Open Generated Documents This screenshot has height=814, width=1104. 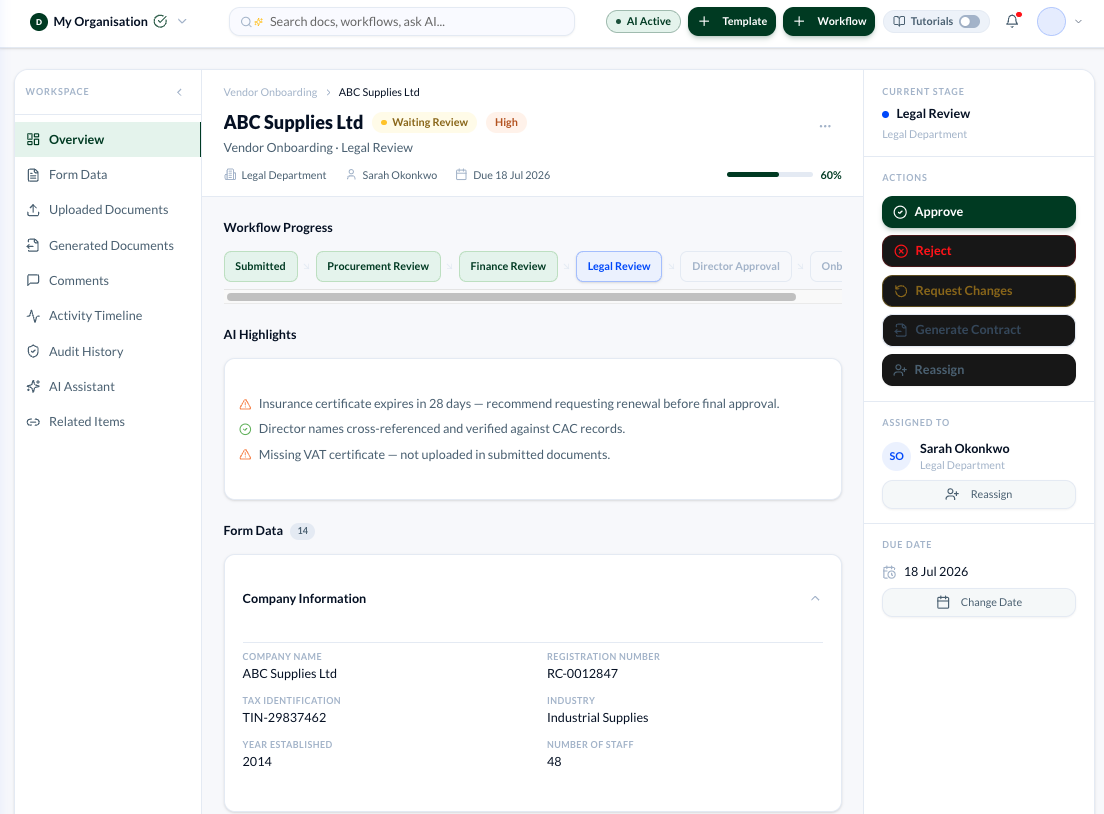(108, 245)
